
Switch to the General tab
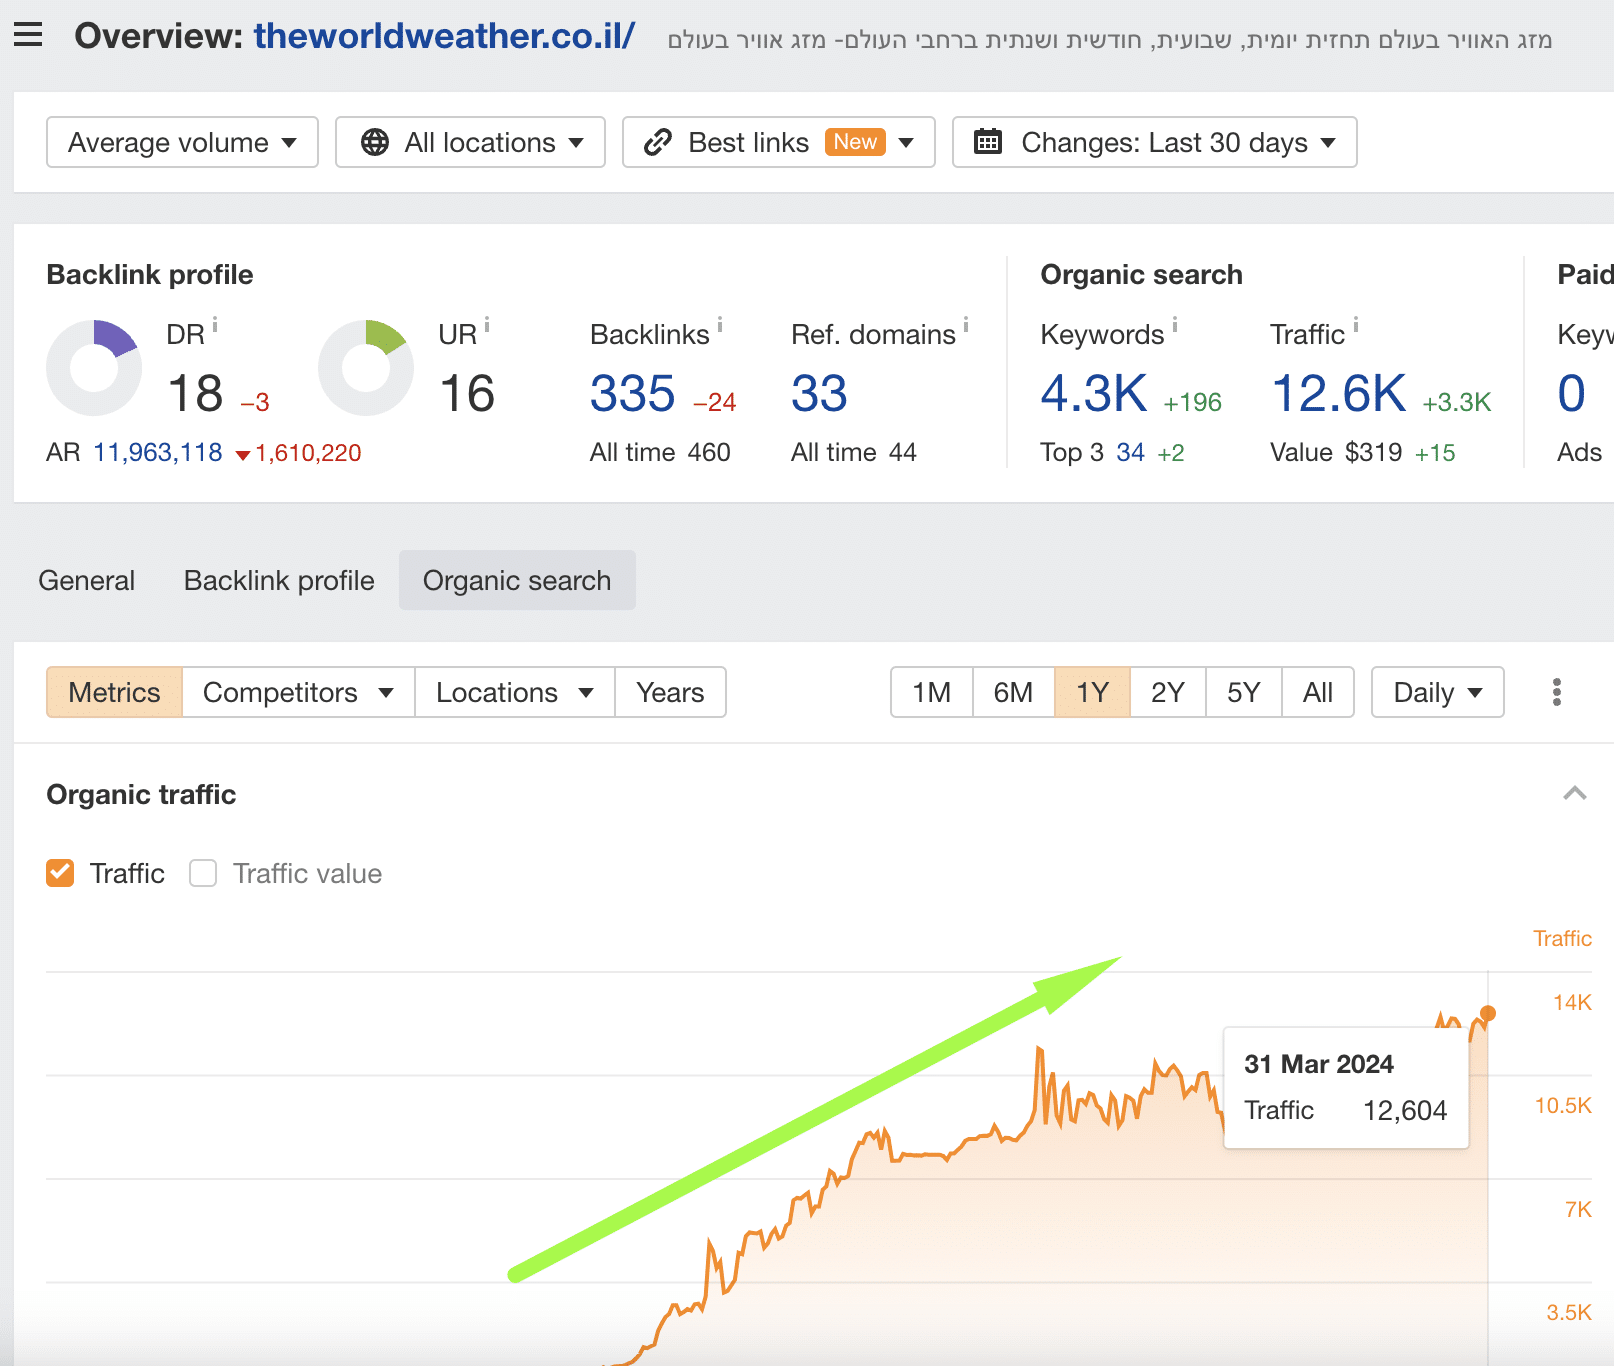point(86,580)
